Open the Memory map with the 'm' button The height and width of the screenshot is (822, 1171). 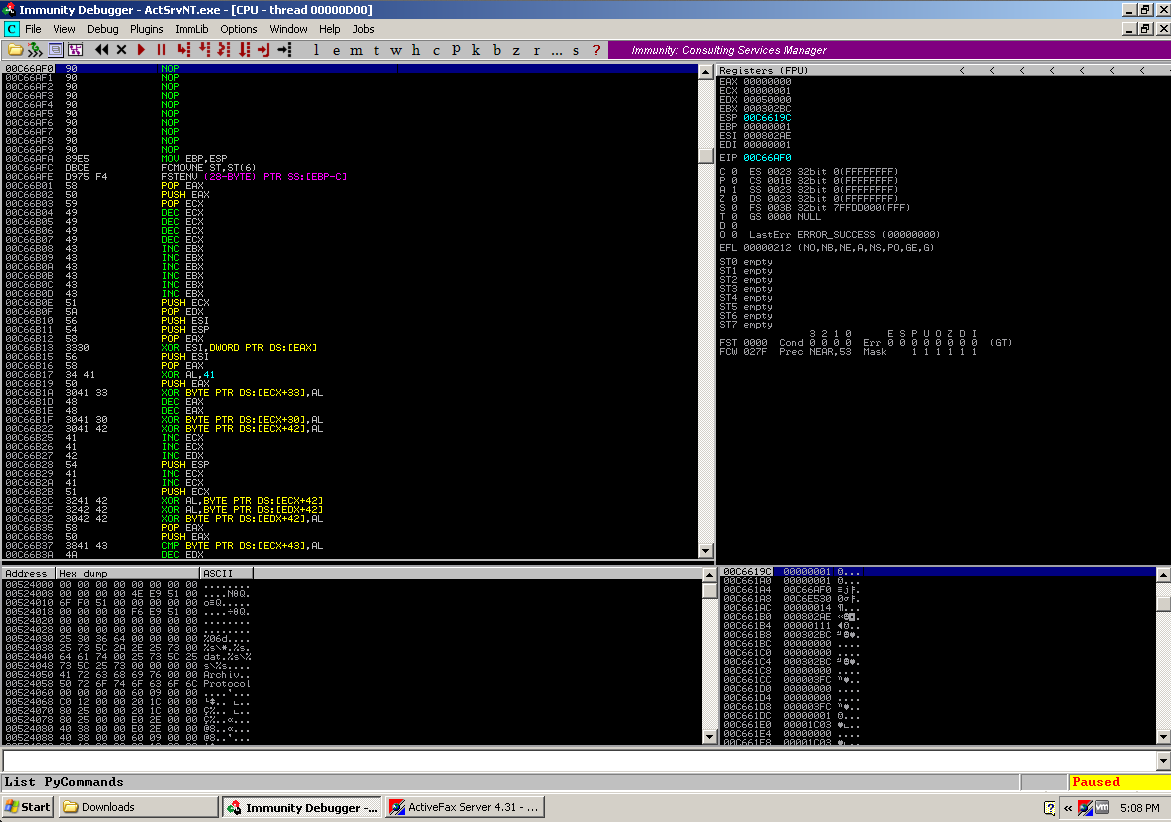pyautogui.click(x=356, y=50)
